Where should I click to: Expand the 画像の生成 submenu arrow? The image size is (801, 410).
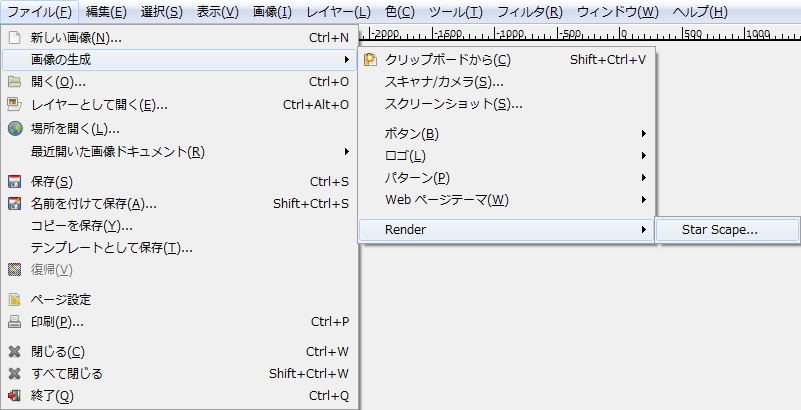347,60
